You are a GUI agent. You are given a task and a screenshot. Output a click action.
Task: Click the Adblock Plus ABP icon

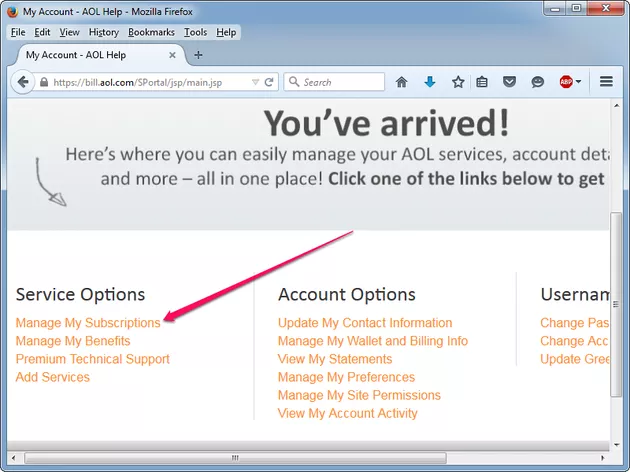[x=566, y=82]
